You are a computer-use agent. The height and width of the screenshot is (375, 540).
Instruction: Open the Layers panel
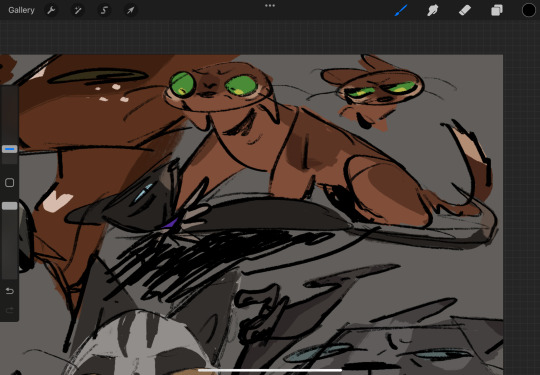coord(497,10)
